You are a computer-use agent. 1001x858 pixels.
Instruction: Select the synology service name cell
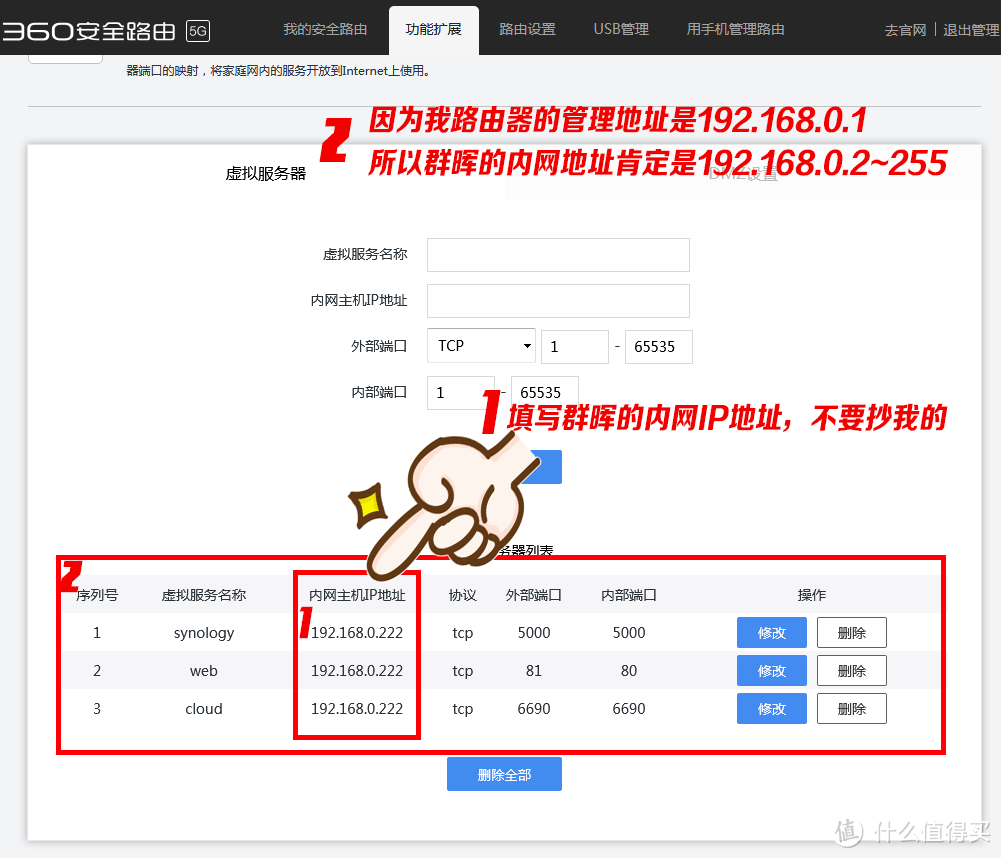pyautogui.click(x=204, y=633)
